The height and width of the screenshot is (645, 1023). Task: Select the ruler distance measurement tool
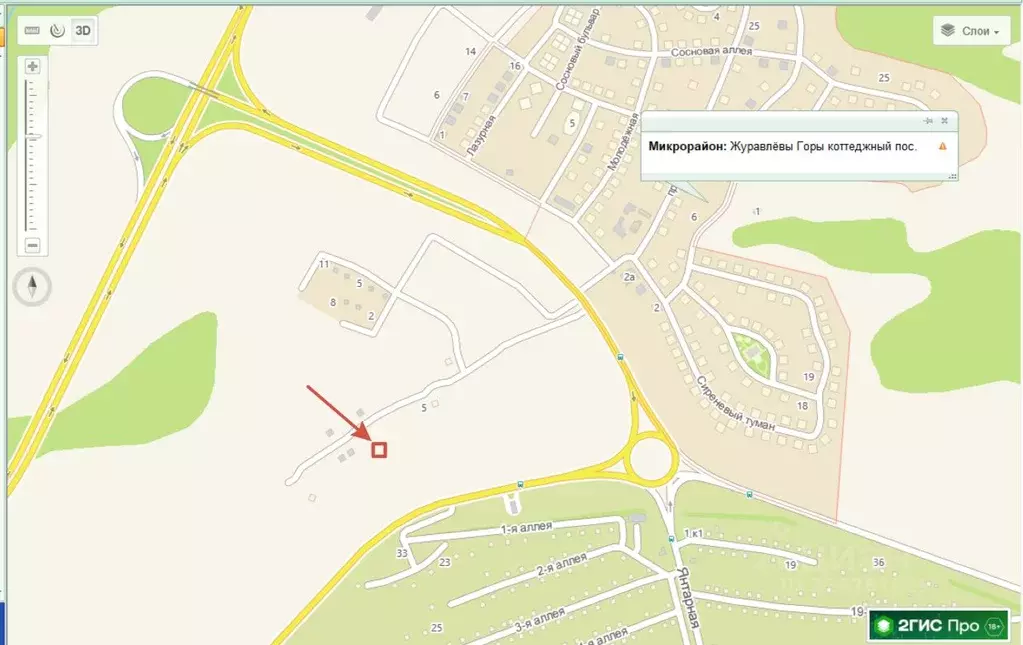32,31
